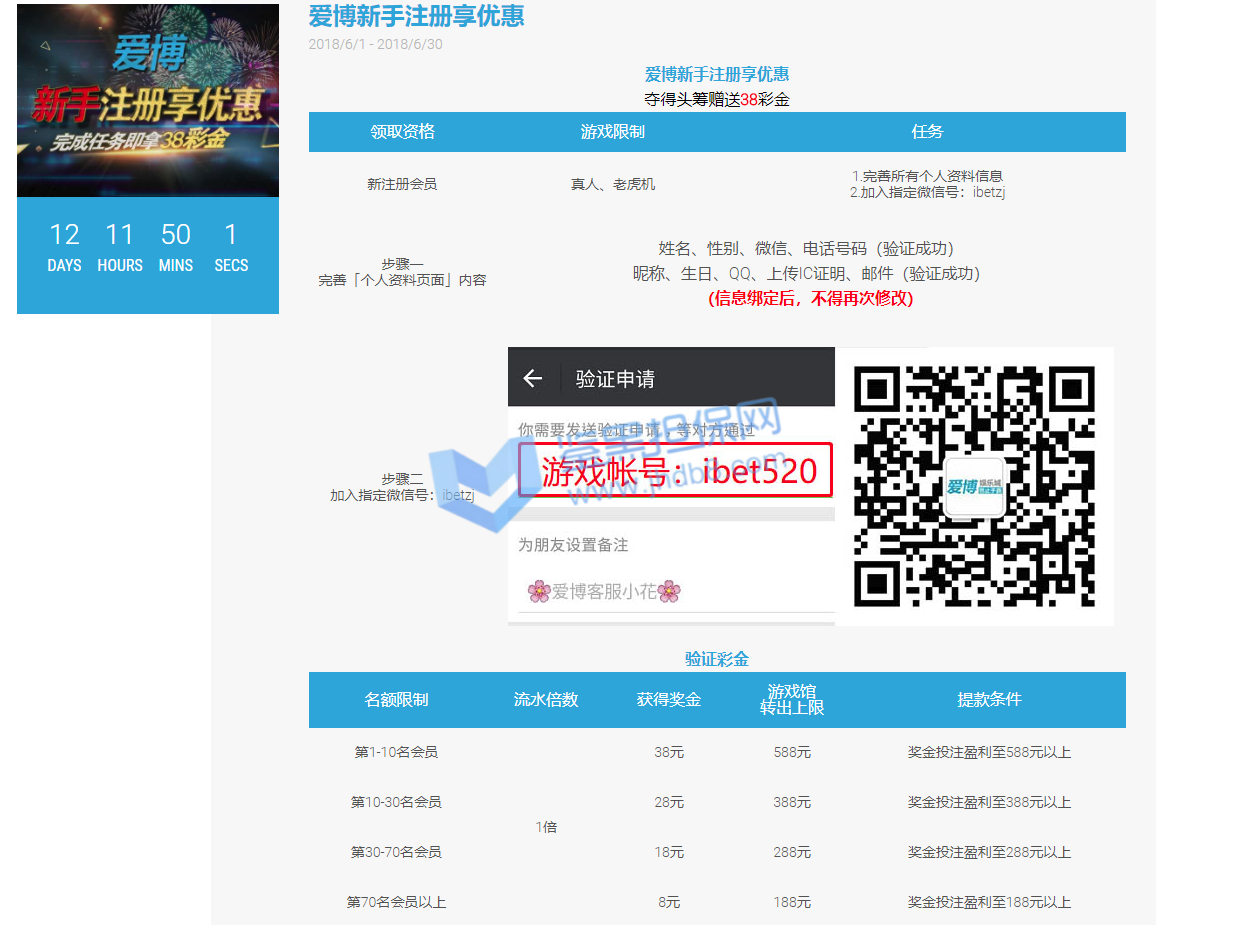The image size is (1246, 925).
Task: Click the 爱博 logo inside the QR code
Action: point(974,487)
